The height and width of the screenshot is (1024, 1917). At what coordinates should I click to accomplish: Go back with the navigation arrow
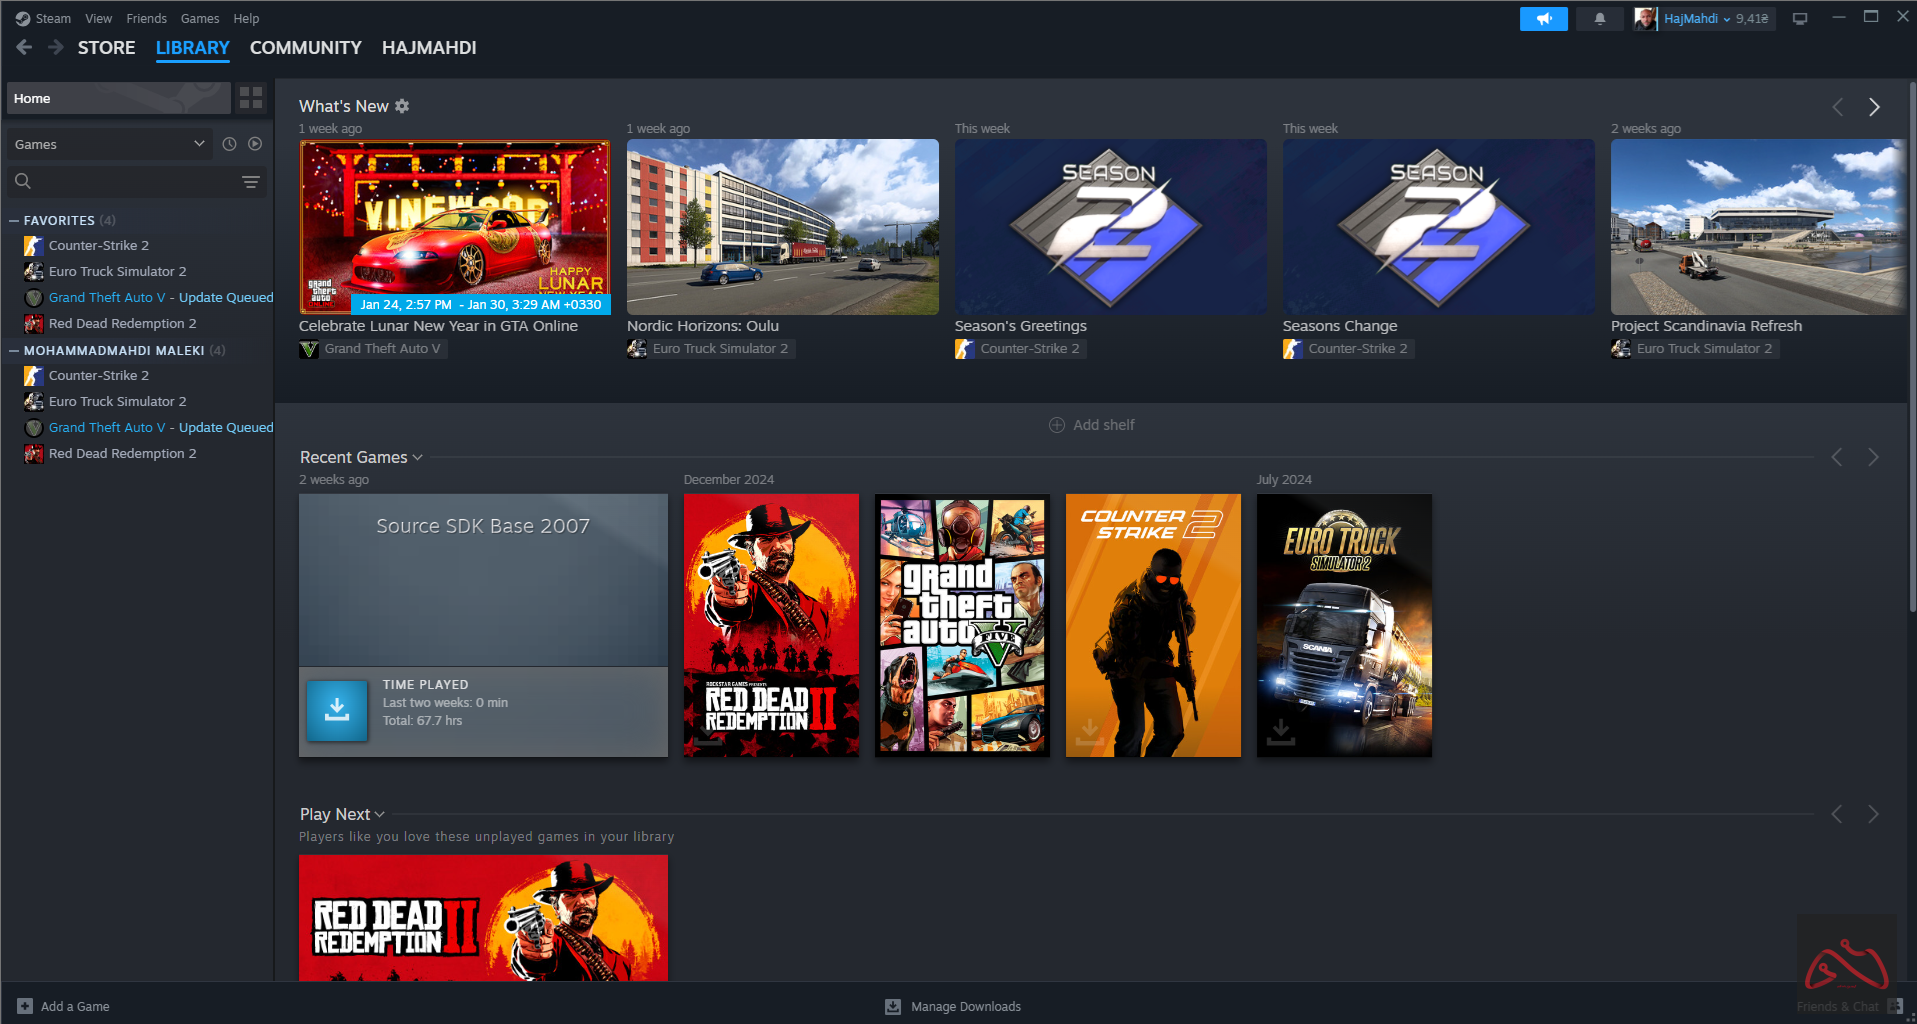click(25, 47)
